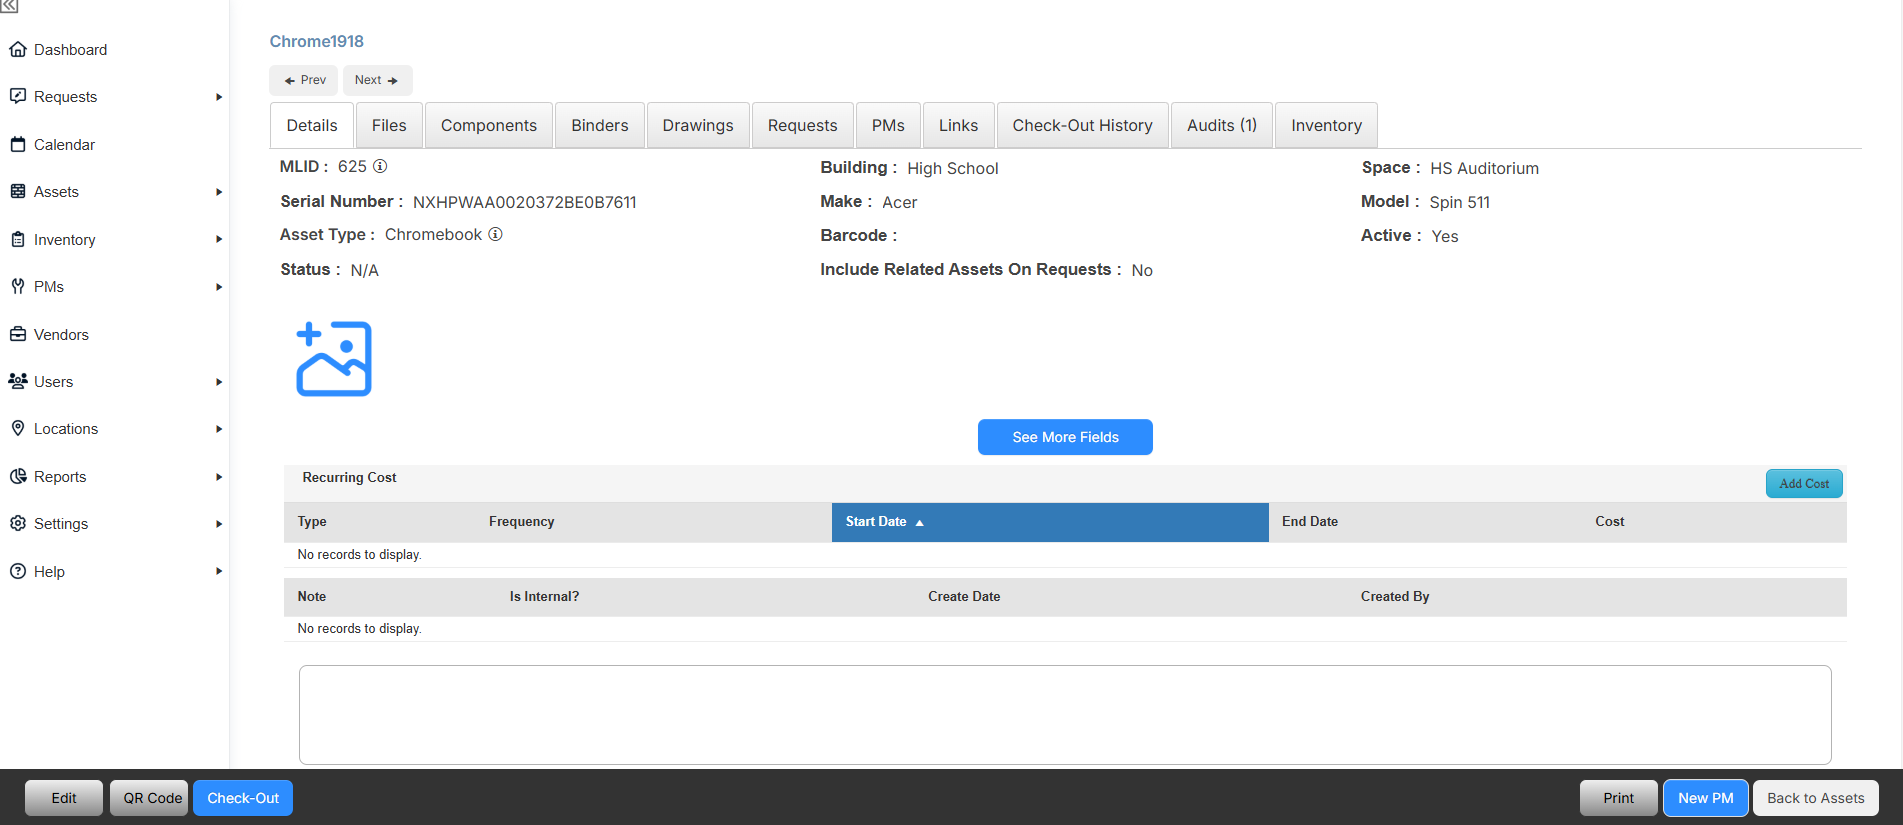This screenshot has height=825, width=1903.
Task: Click the Users people icon
Action: point(18,381)
